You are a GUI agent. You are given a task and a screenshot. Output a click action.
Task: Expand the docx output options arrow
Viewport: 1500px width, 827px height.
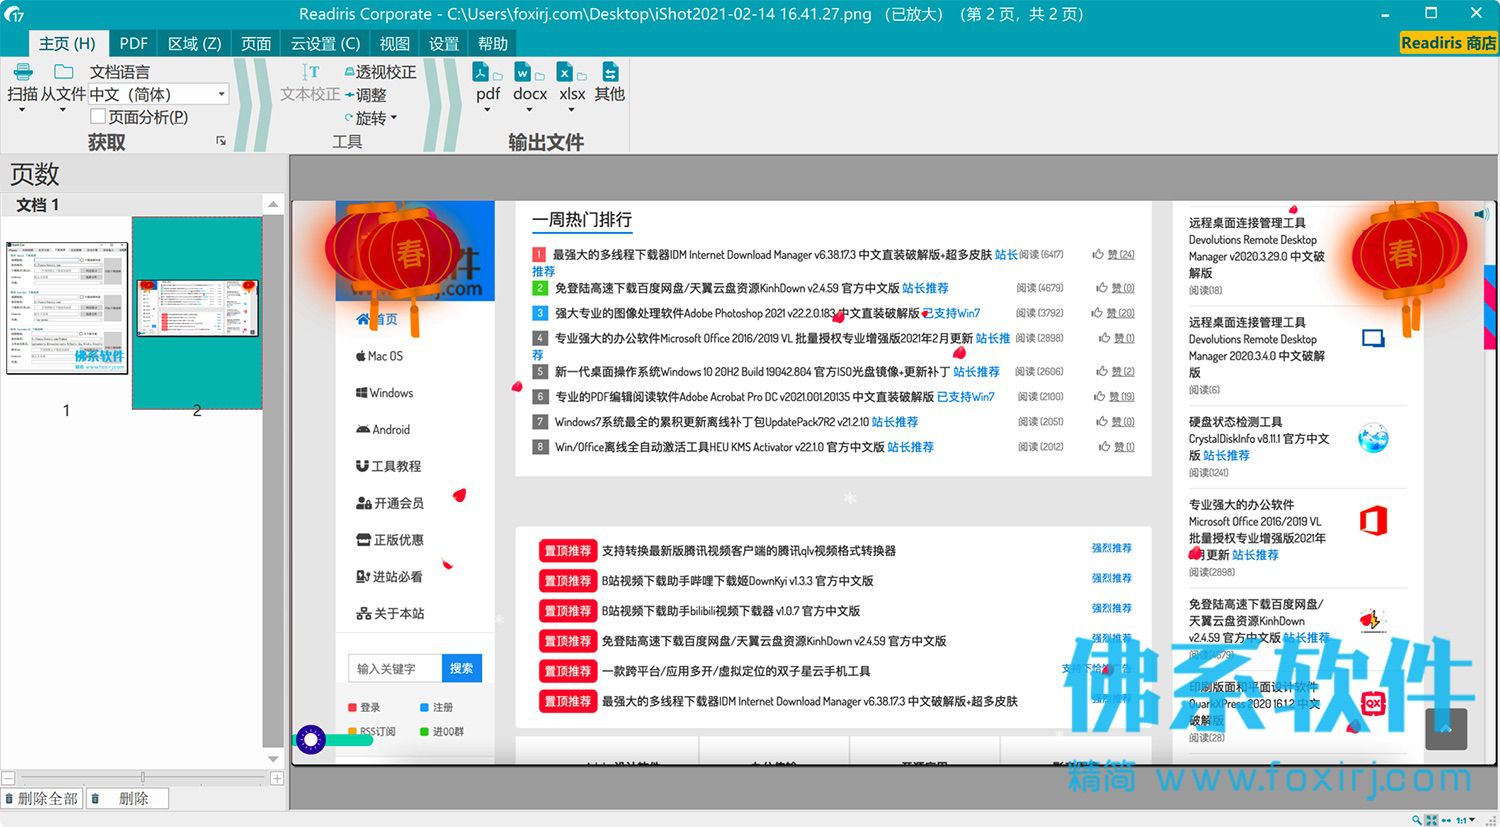[529, 109]
